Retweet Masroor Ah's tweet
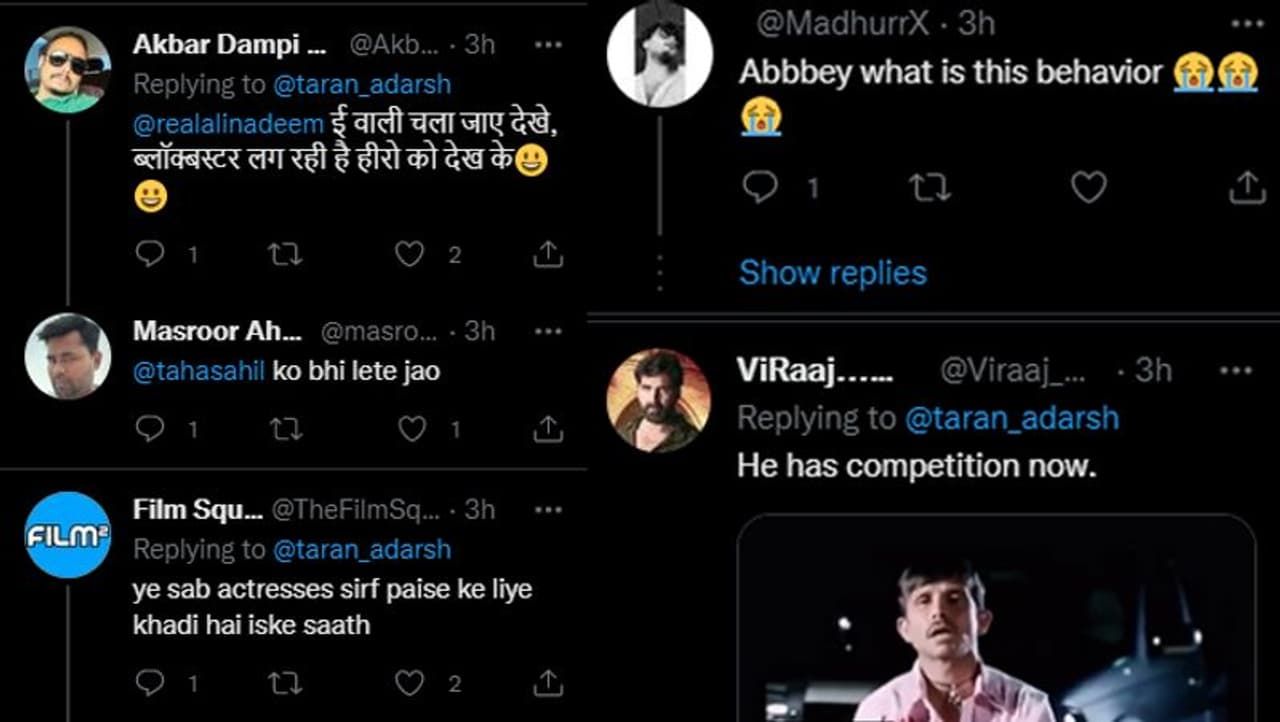The width and height of the screenshot is (1280, 722). coord(285,429)
